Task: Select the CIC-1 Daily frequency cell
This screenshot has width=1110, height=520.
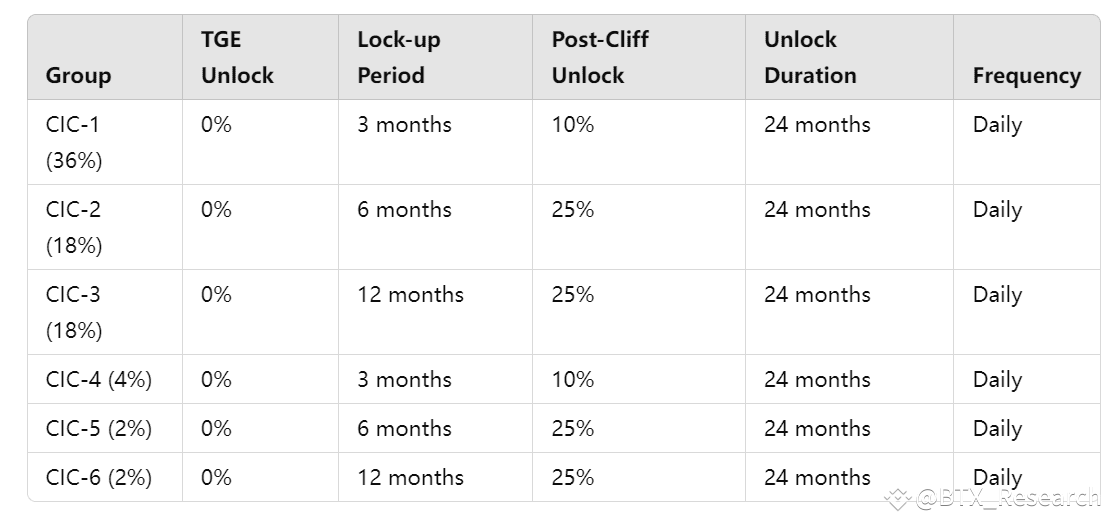Action: (x=997, y=125)
